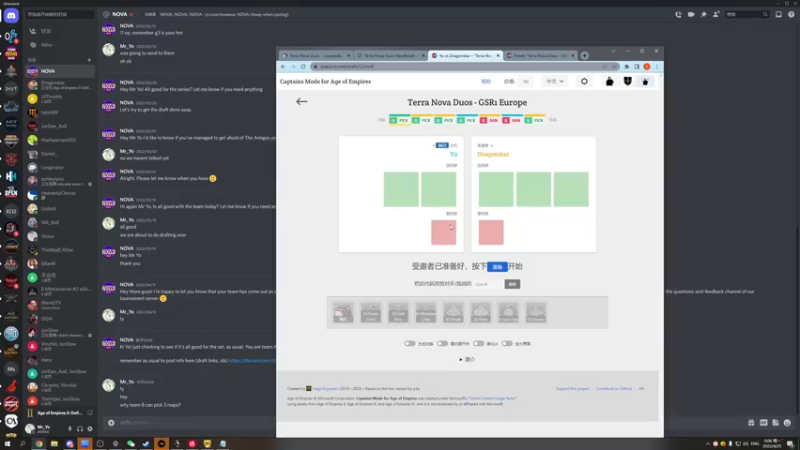Click Yo's pink ban slot

443,232
